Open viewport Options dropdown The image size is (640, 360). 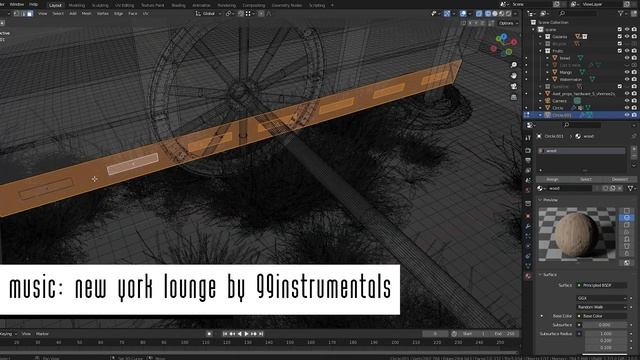point(508,23)
